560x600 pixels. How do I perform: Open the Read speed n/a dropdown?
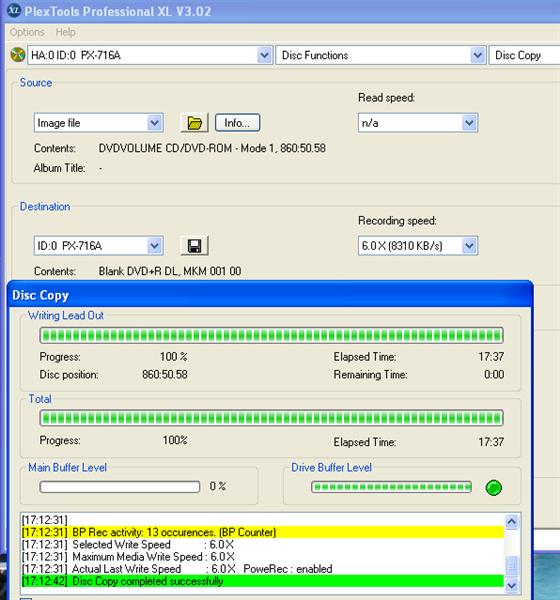pos(418,123)
